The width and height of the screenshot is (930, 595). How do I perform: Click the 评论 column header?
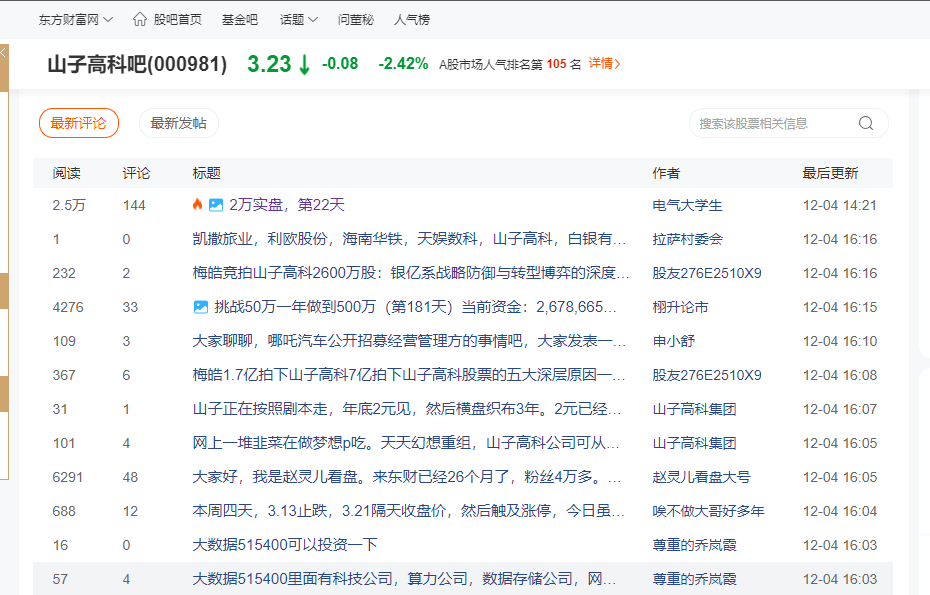pyautogui.click(x=136, y=173)
